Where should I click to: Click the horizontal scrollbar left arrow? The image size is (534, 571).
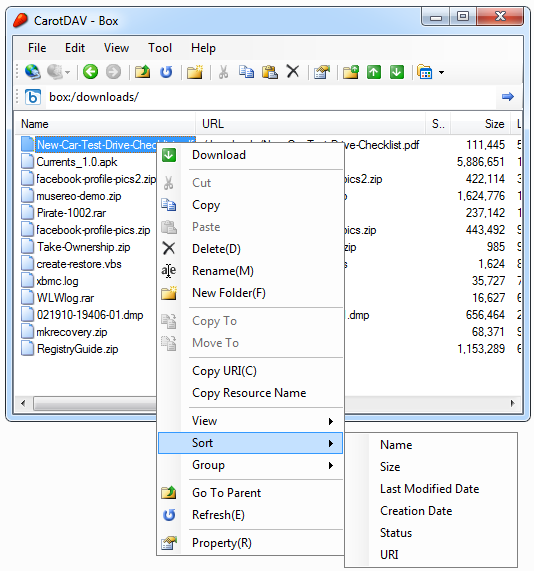[23, 403]
